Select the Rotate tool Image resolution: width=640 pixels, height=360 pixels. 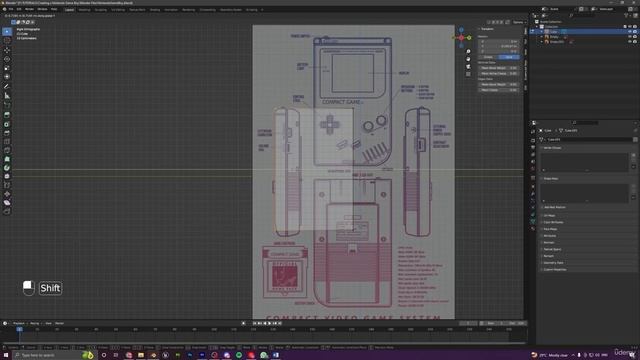coord(7,59)
